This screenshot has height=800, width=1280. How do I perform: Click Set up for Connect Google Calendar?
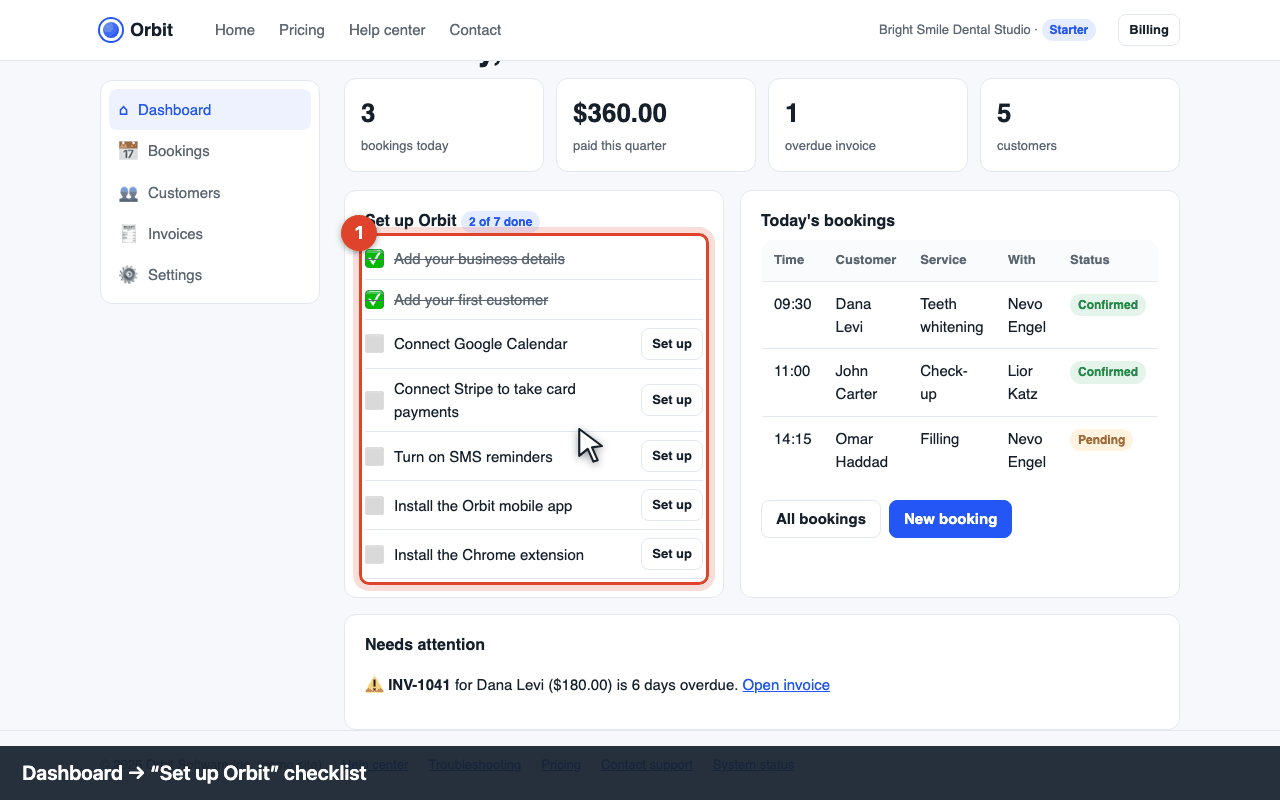672,344
